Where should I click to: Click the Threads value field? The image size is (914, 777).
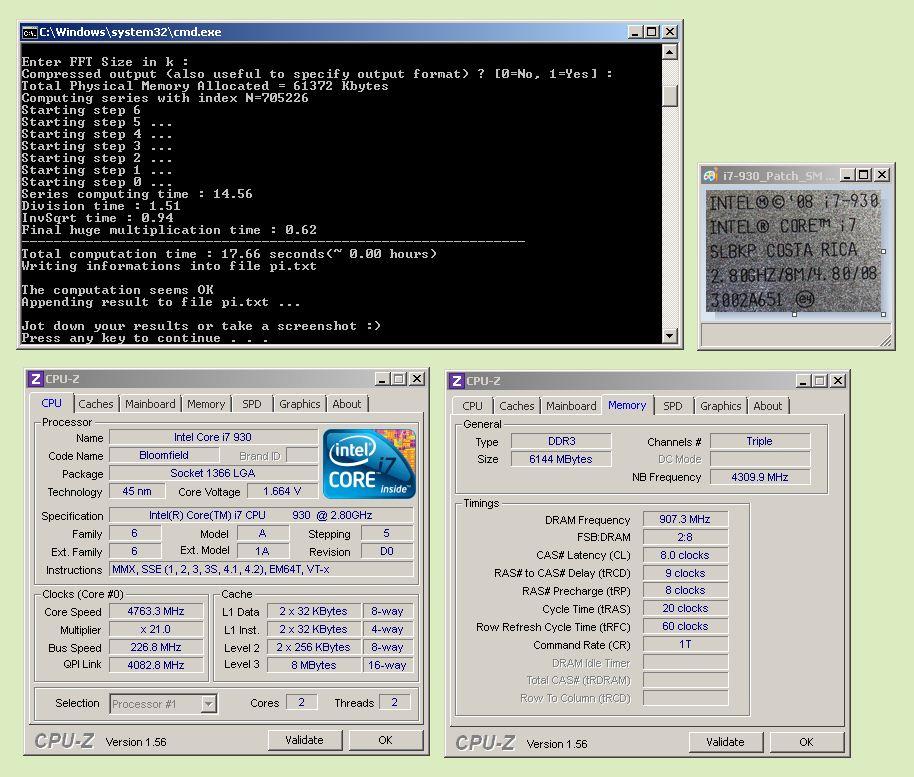(x=395, y=702)
